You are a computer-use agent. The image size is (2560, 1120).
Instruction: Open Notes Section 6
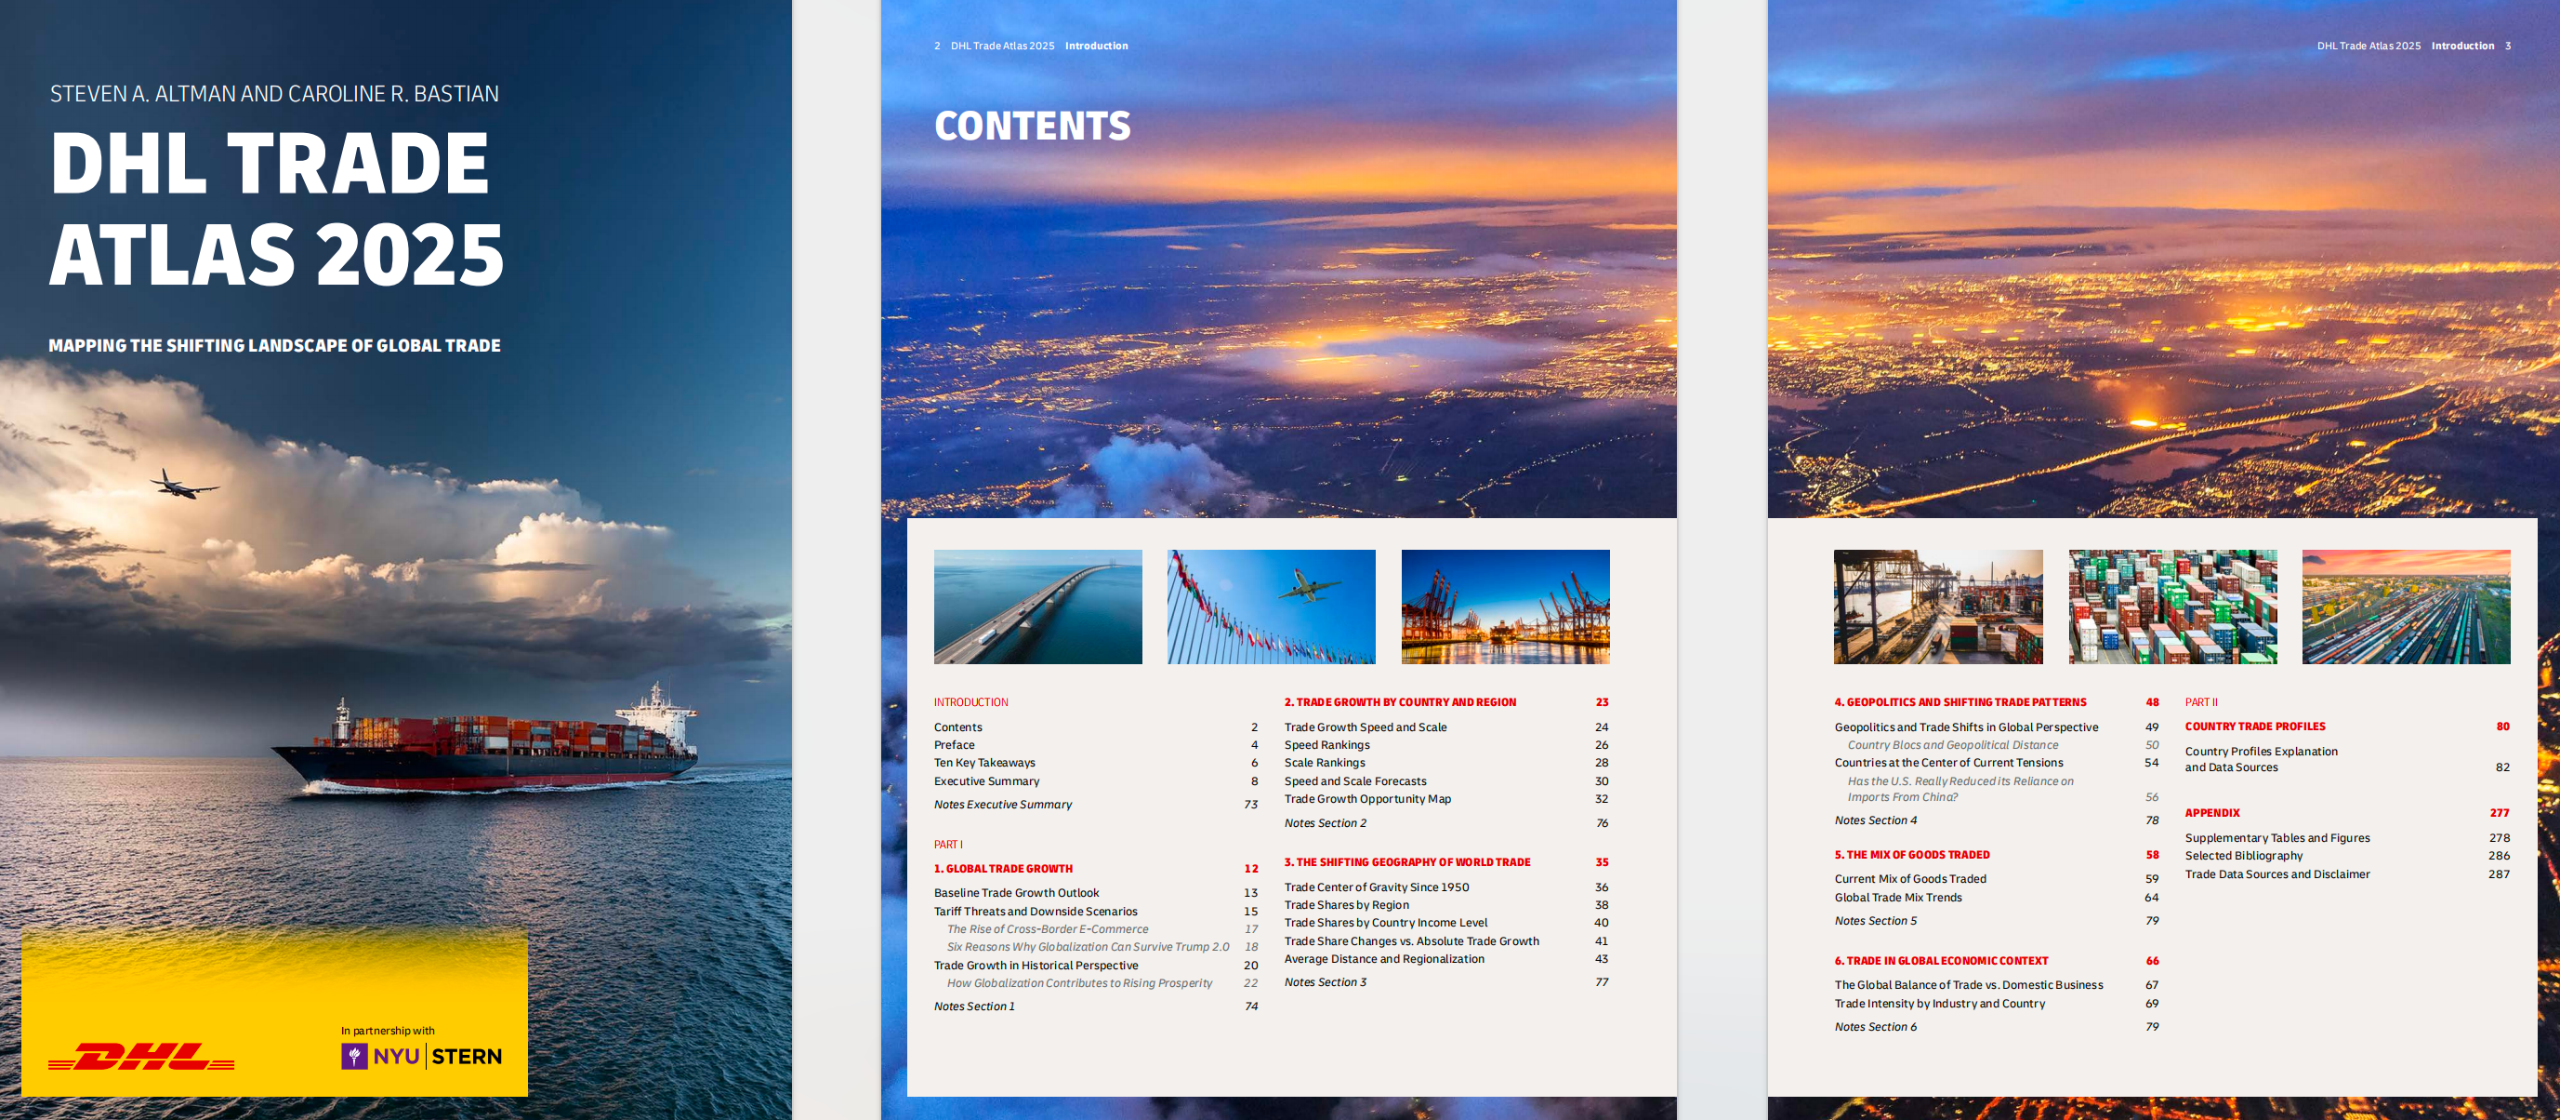[x=1997, y=1027]
